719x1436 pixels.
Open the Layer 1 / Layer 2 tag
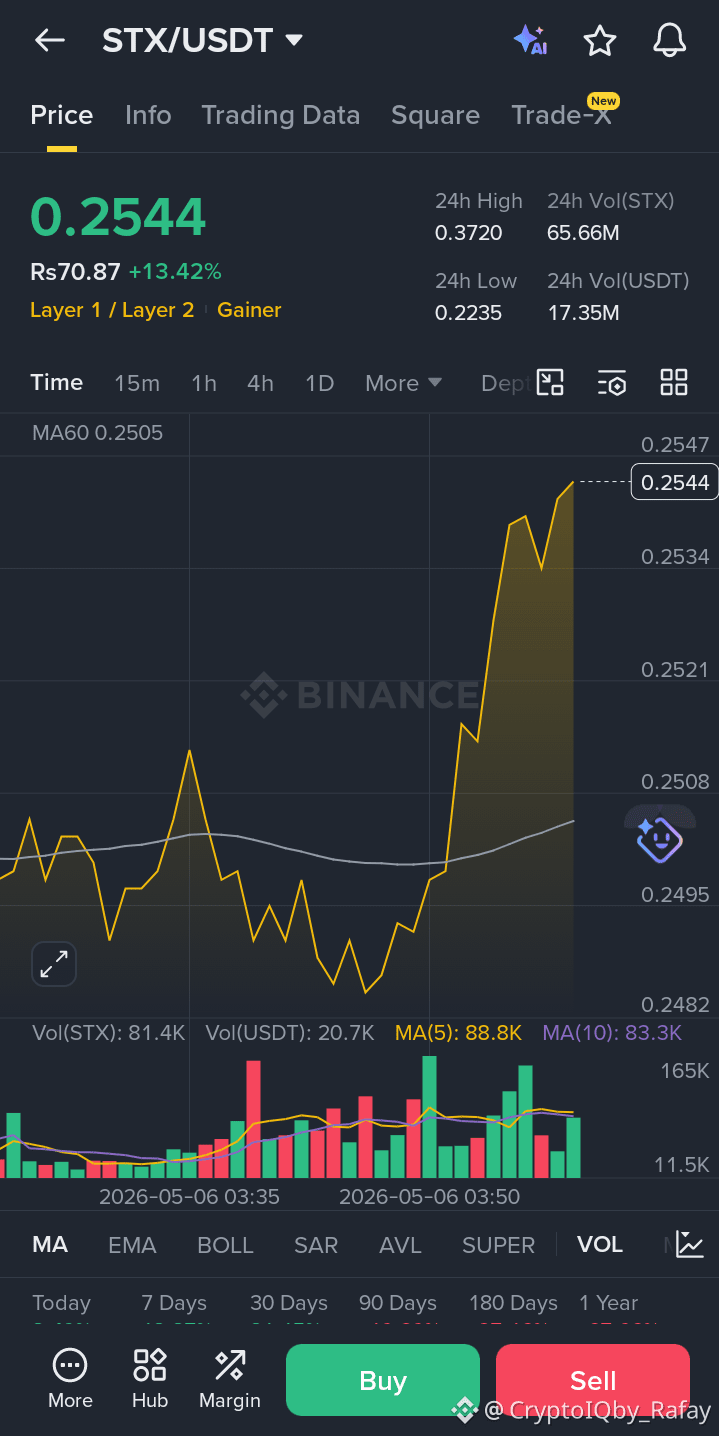coord(112,310)
